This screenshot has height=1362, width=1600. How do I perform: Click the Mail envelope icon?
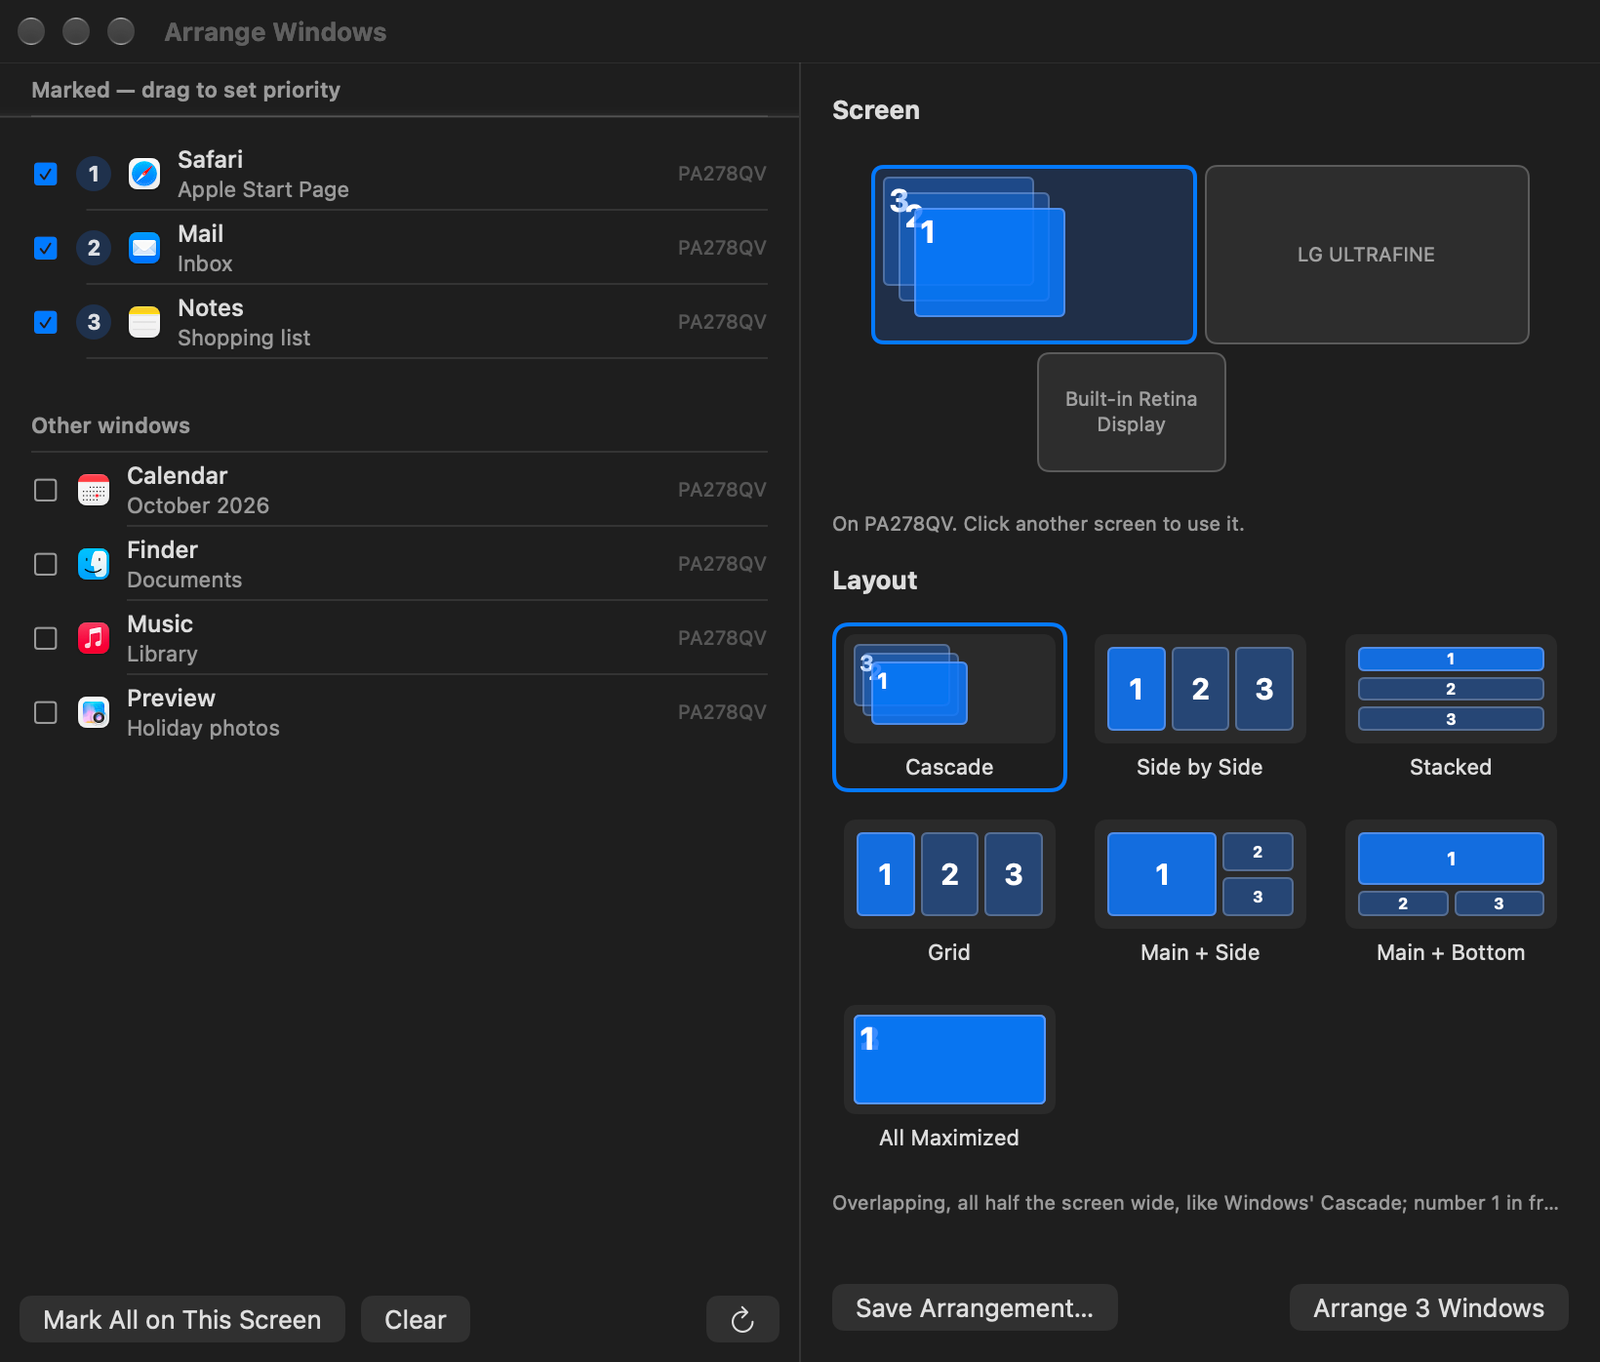click(x=144, y=248)
